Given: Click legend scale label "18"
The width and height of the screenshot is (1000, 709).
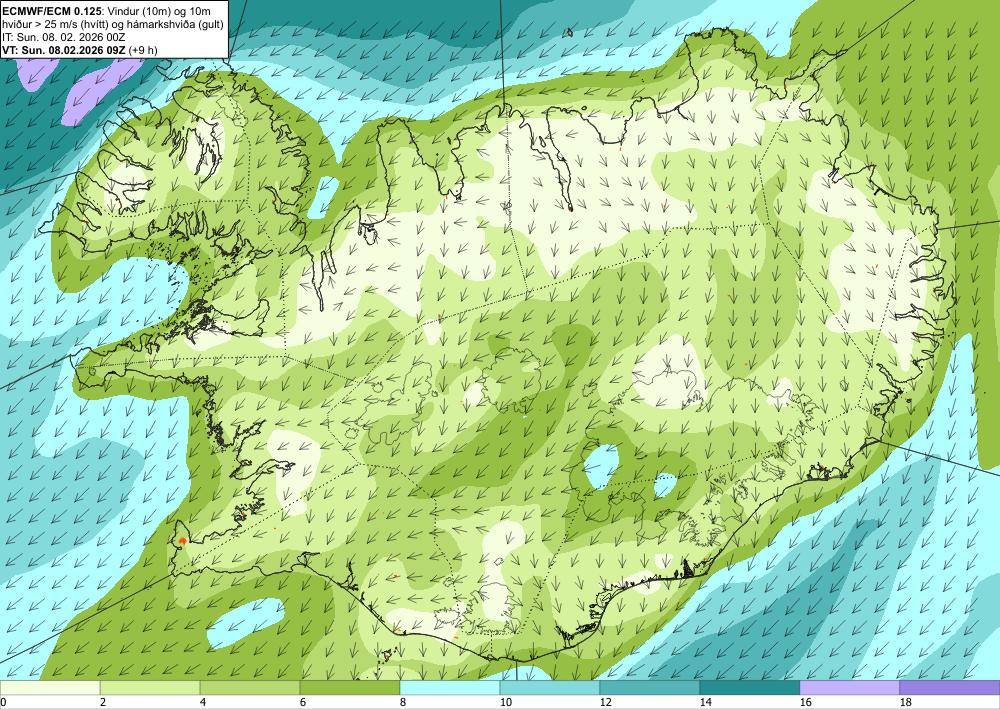Looking at the screenshot, I should click(906, 702).
